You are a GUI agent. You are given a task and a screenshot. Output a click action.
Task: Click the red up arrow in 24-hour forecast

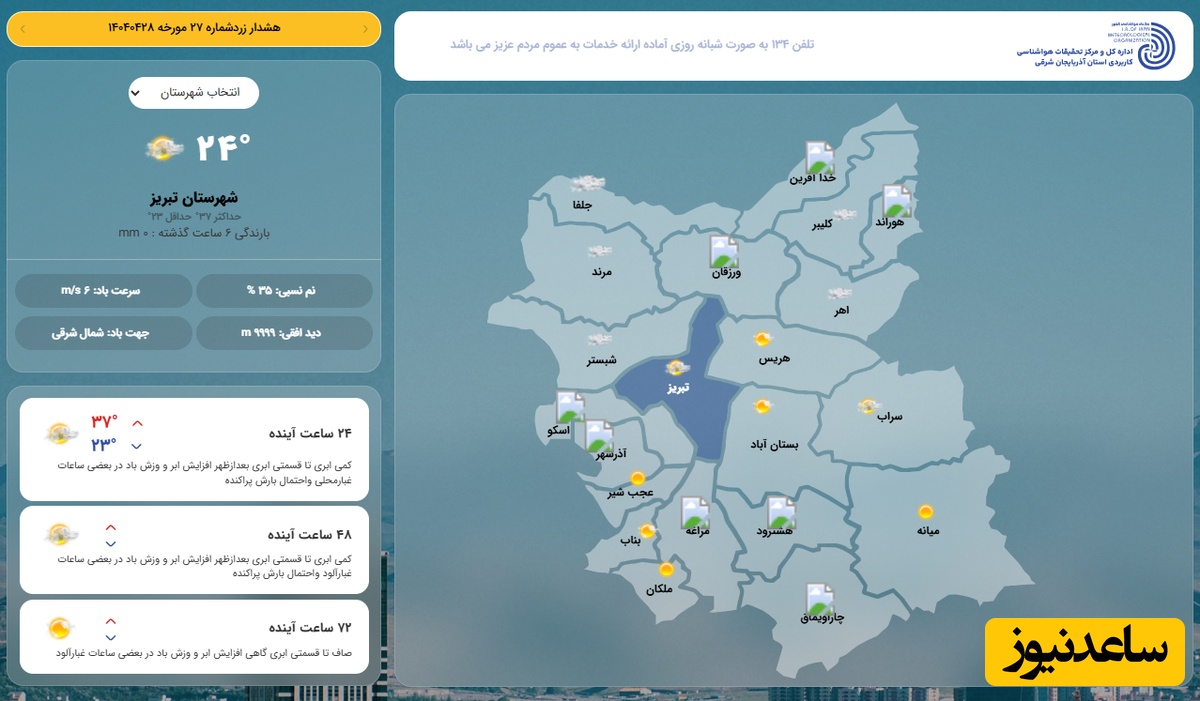point(137,423)
